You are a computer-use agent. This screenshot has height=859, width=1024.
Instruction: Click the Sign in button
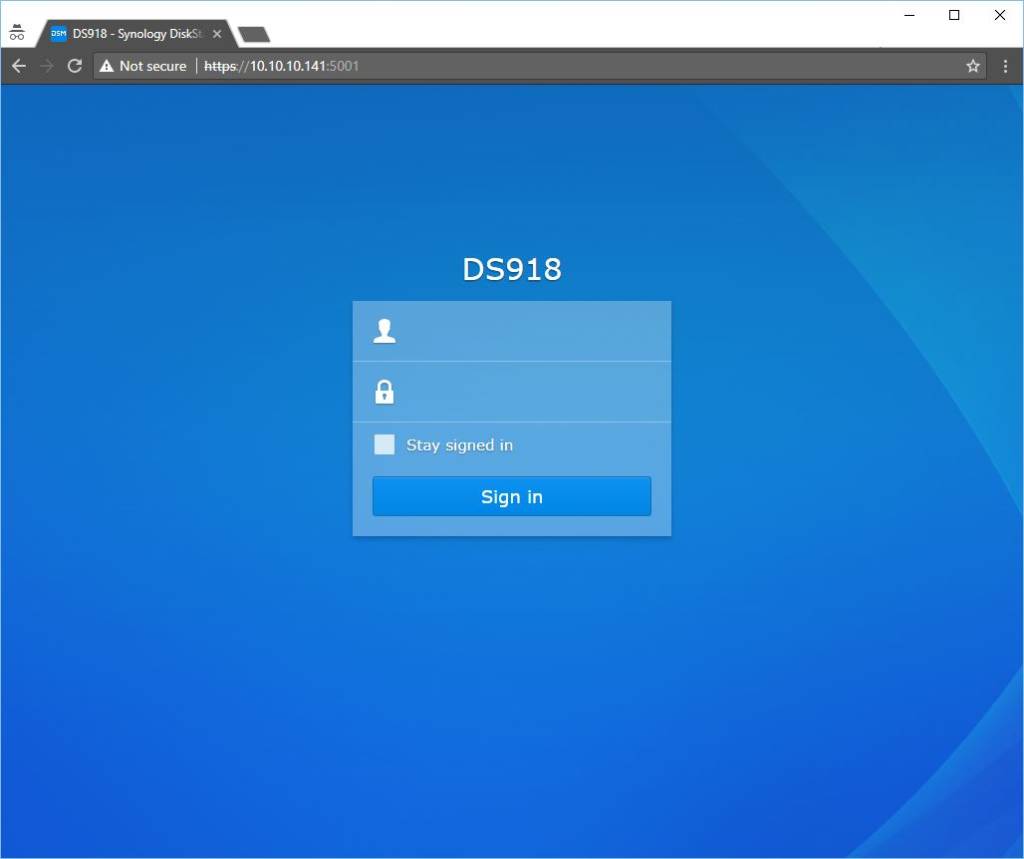(512, 496)
